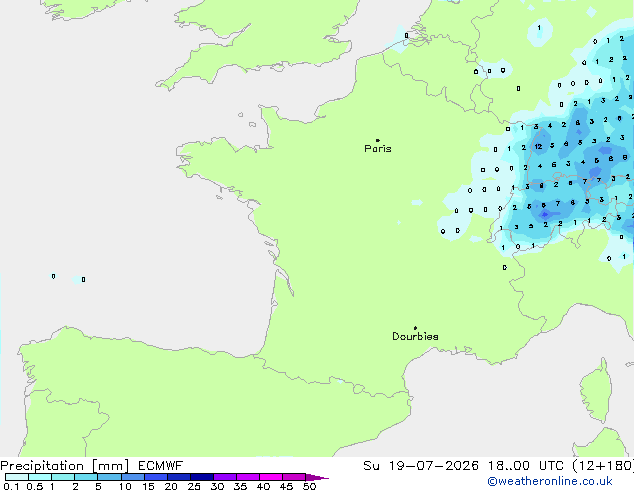Select the 40–45 mm magenta legend box
Image resolution: width=634 pixels, height=490 pixels.
click(x=271, y=477)
